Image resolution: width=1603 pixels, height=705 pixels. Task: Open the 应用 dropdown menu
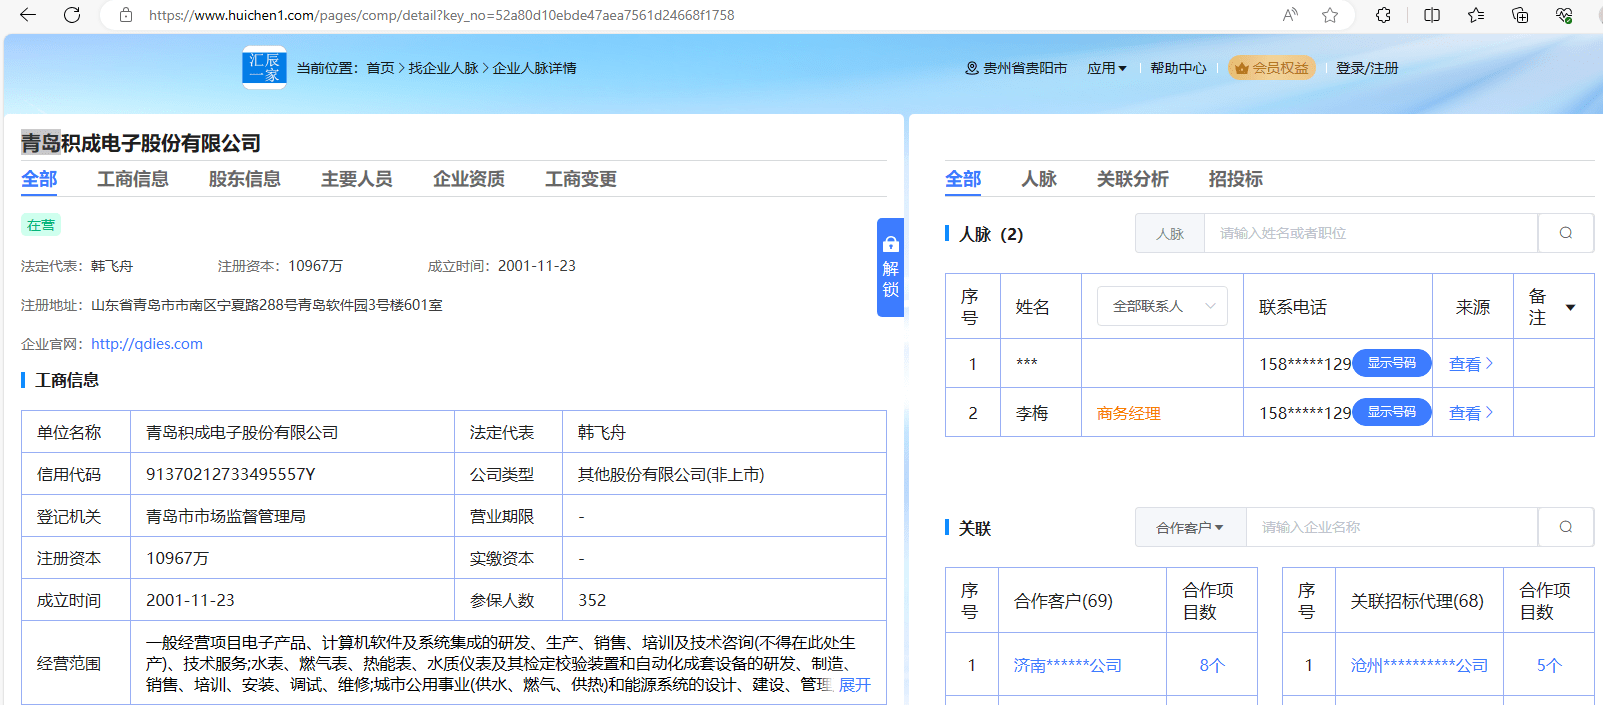[x=1107, y=68]
